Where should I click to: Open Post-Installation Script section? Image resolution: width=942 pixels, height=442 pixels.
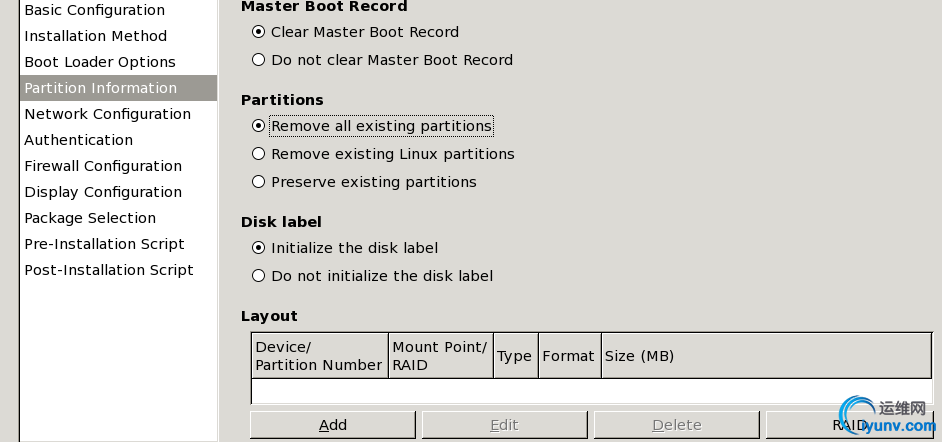108,270
